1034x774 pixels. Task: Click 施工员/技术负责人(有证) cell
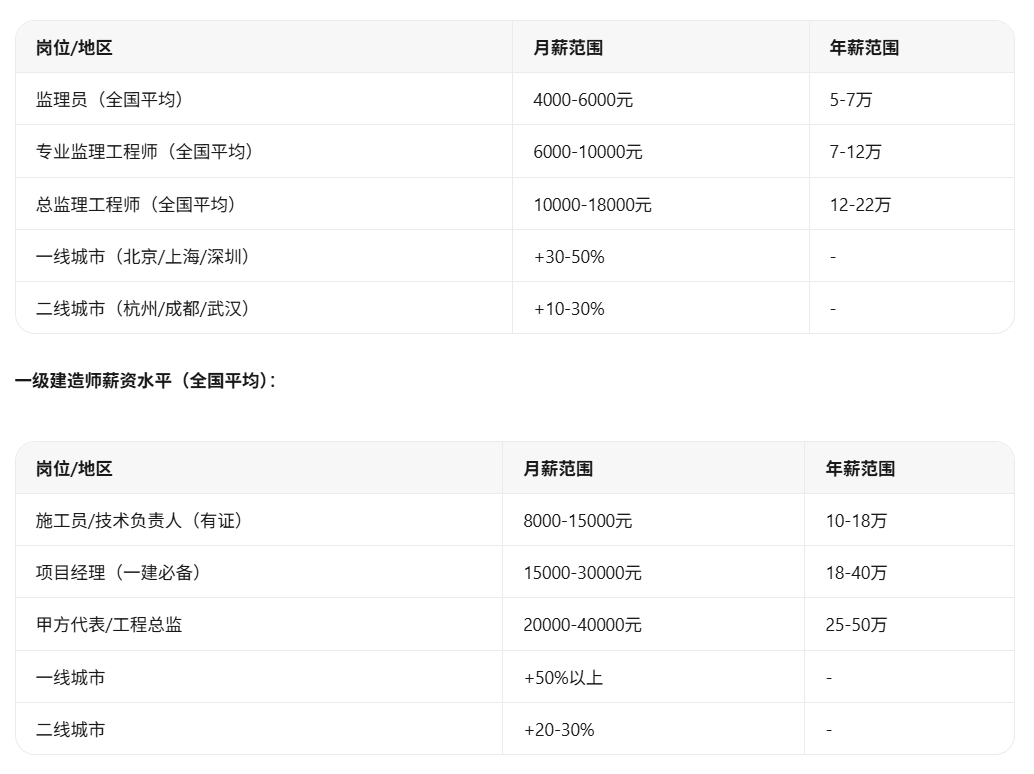click(139, 521)
